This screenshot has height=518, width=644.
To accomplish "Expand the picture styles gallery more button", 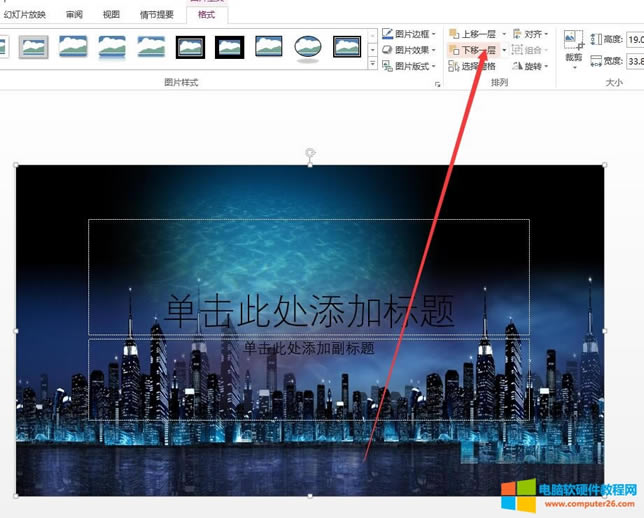I will pos(373,64).
